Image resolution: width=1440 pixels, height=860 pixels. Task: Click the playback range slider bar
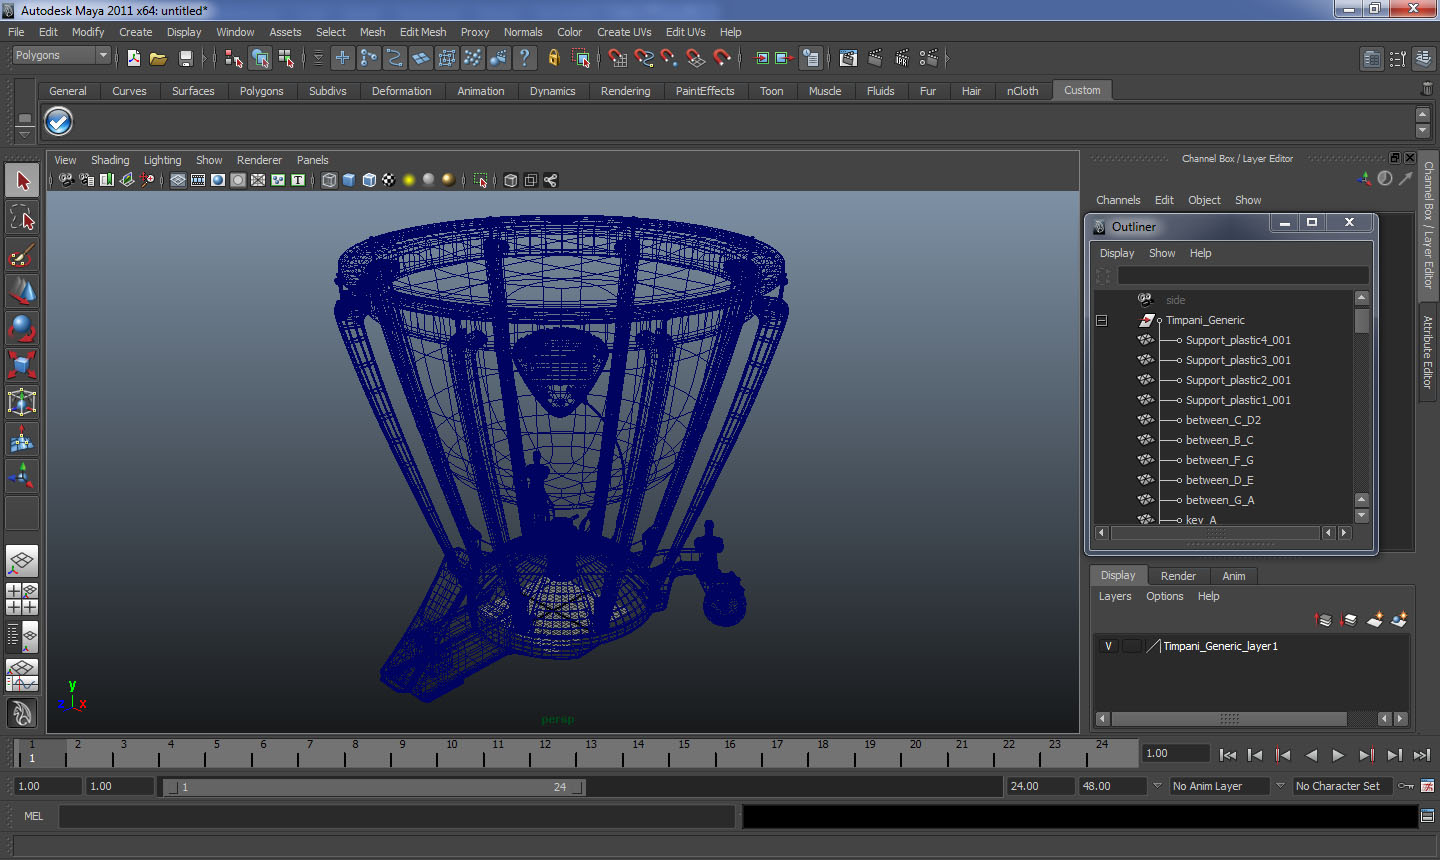coord(374,787)
